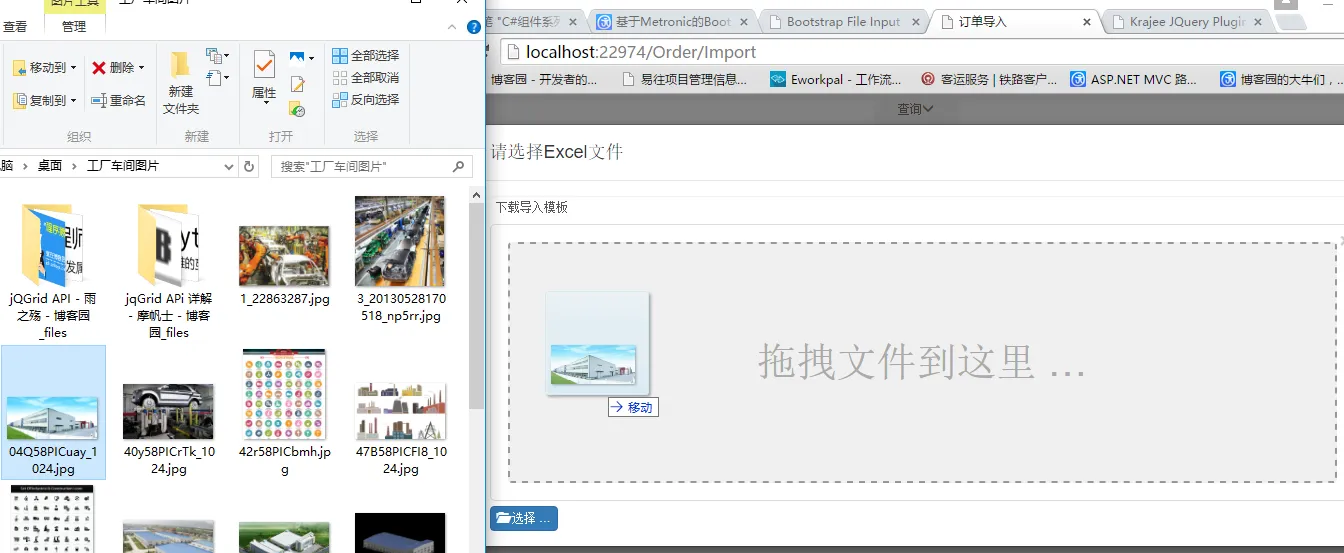Switch to Bootstrap File Input browser tab
1344x553 pixels.
(843, 21)
